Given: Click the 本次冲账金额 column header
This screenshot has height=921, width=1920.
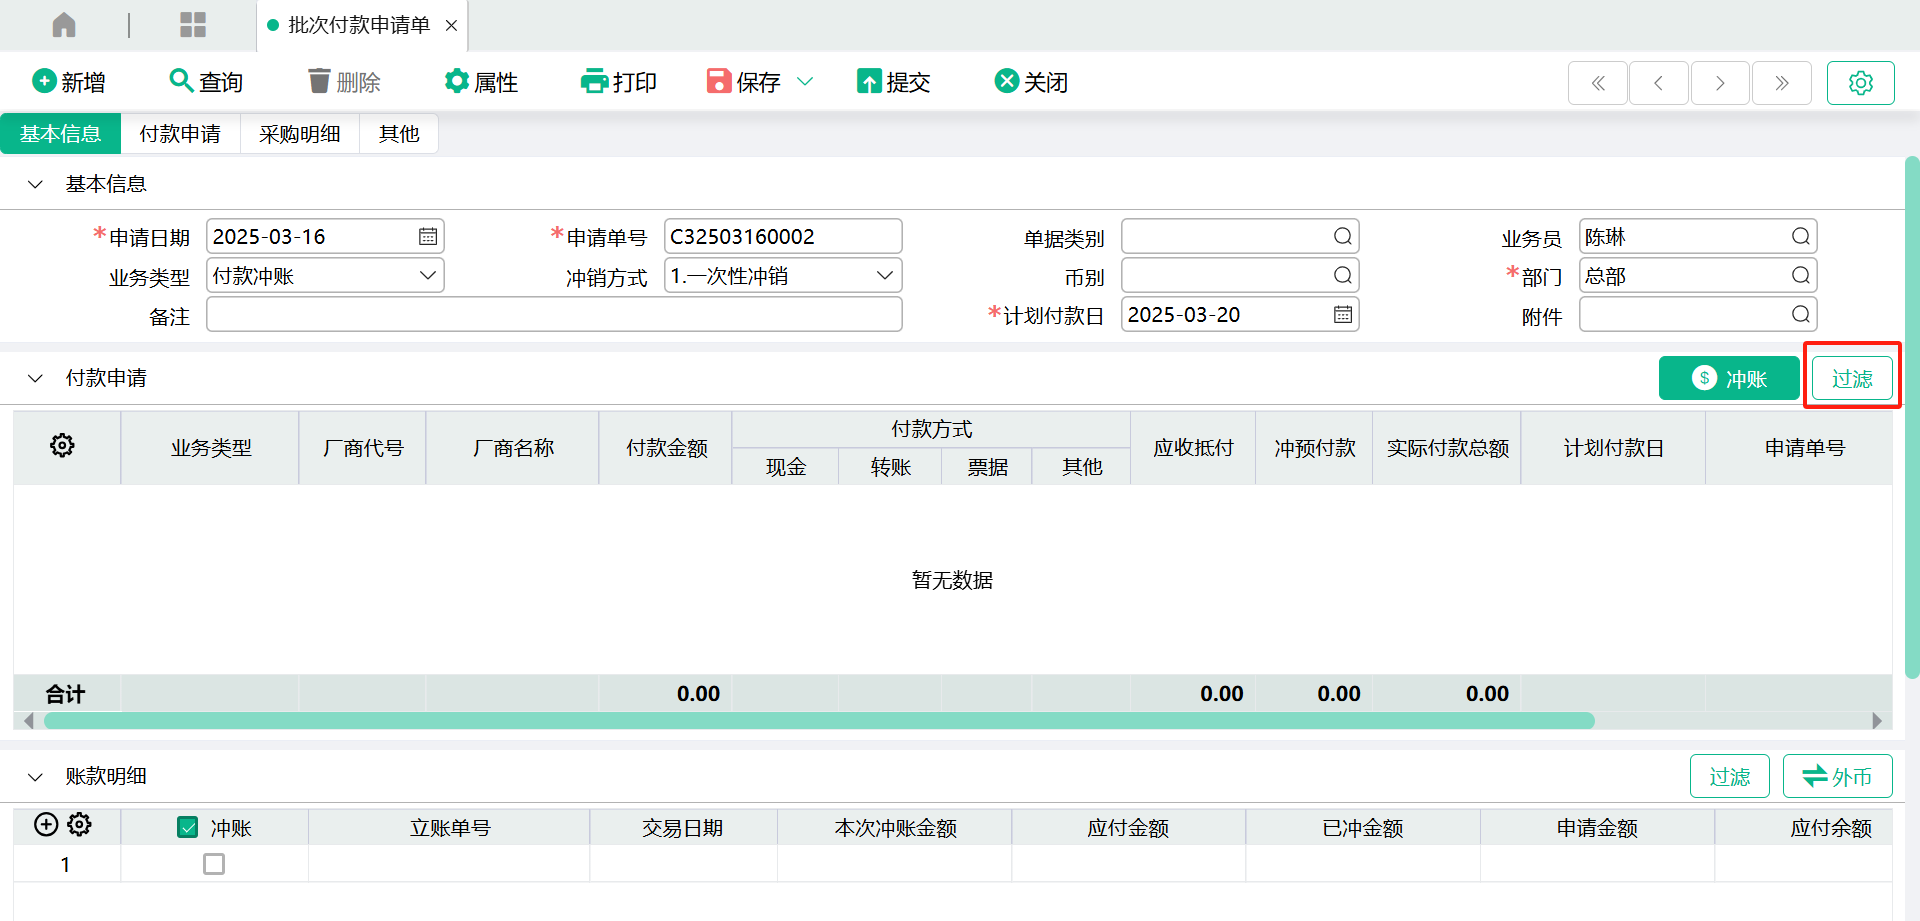Looking at the screenshot, I should pos(895,828).
